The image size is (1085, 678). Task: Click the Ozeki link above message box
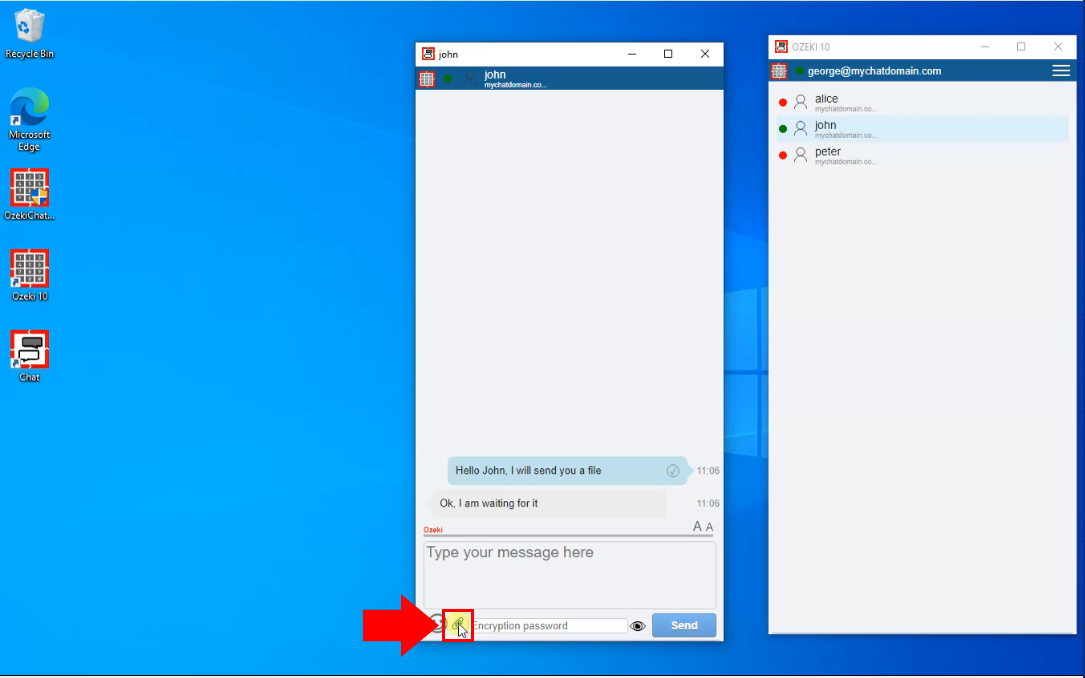432,530
